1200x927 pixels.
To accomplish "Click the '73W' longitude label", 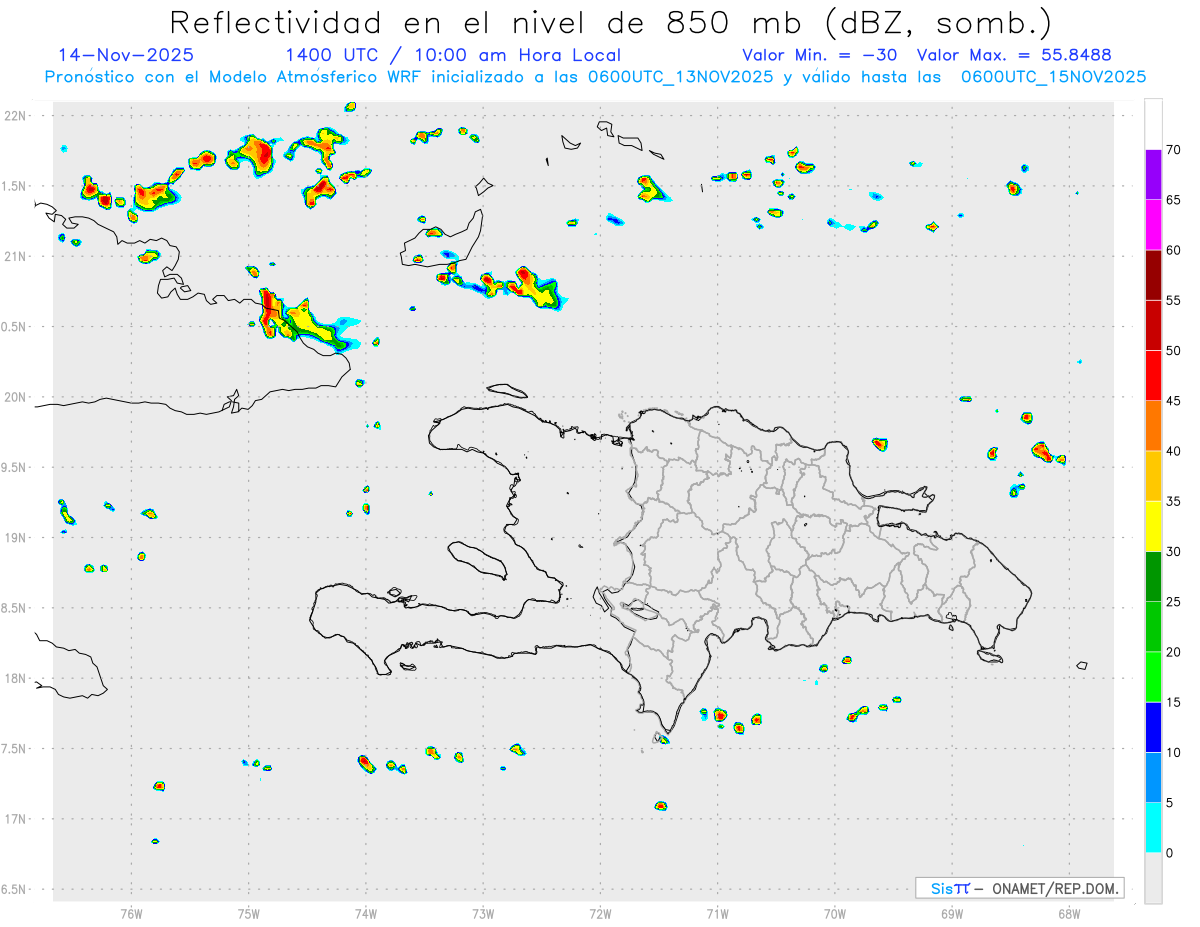I will (483, 914).
